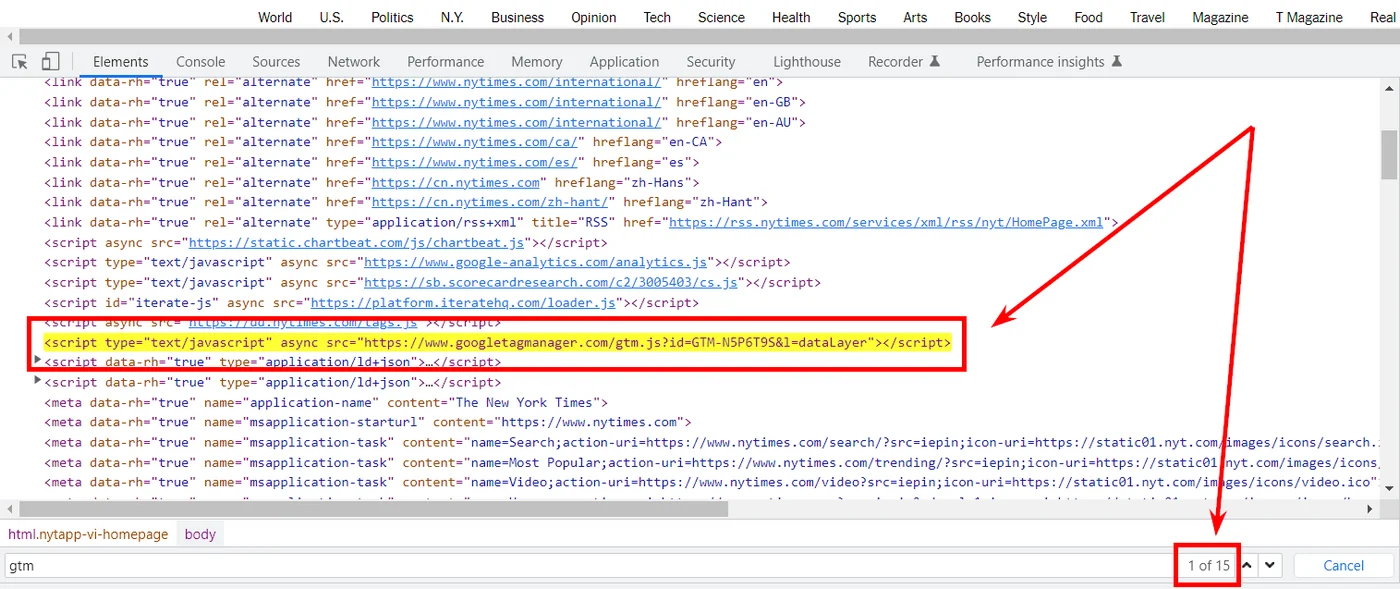The image size is (1400, 589).
Task: Open the Style section in site navigation
Action: pyautogui.click(x=1032, y=17)
